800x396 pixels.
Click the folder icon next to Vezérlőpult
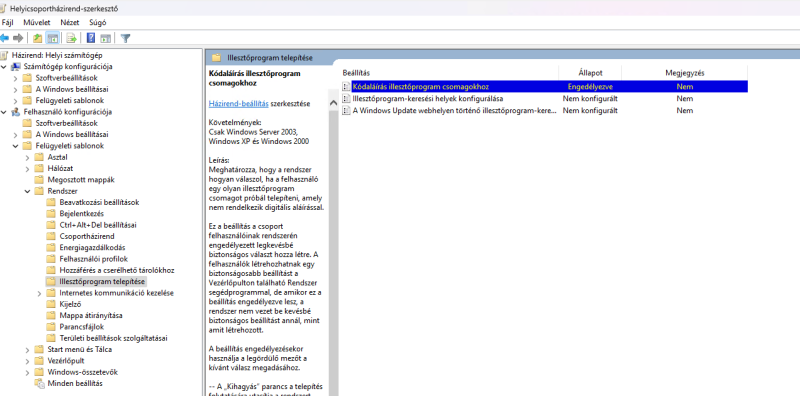(x=39, y=361)
